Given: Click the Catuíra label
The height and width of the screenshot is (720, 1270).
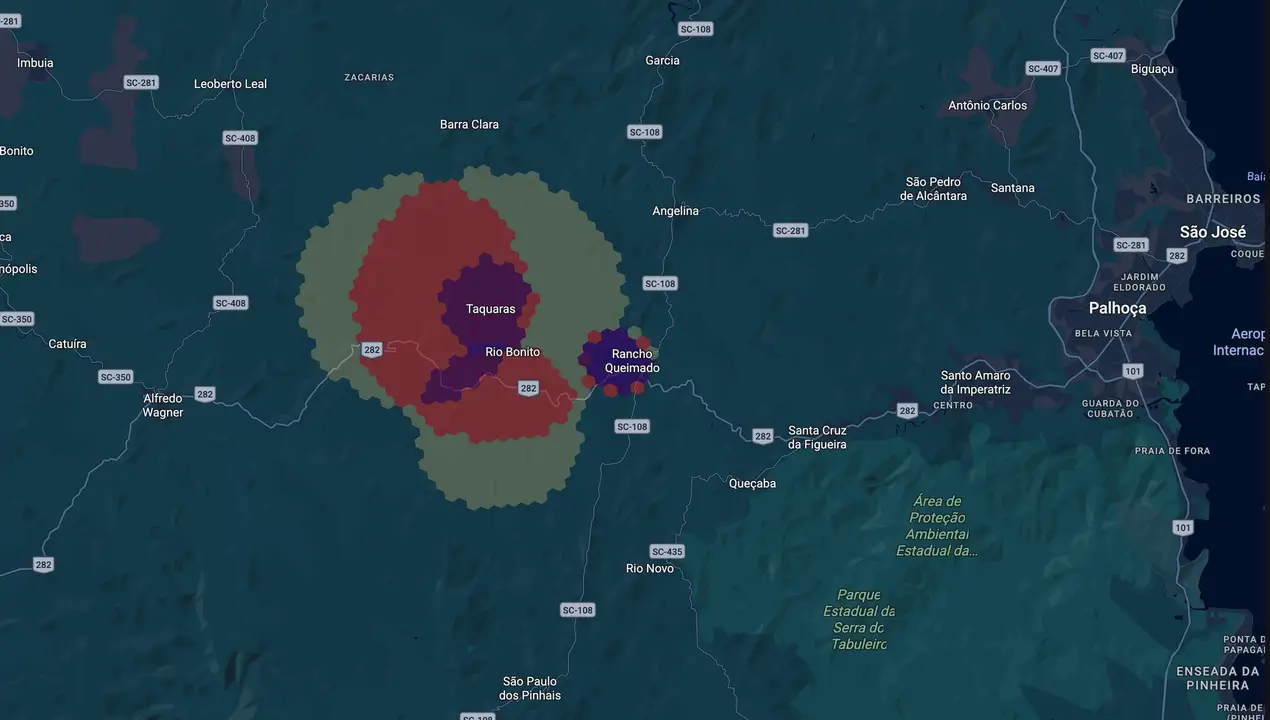Looking at the screenshot, I should (67, 344).
